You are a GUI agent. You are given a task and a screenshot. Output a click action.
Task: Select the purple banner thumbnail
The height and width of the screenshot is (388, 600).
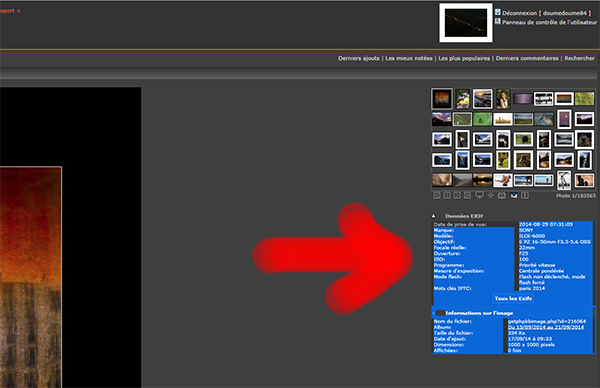523,99
